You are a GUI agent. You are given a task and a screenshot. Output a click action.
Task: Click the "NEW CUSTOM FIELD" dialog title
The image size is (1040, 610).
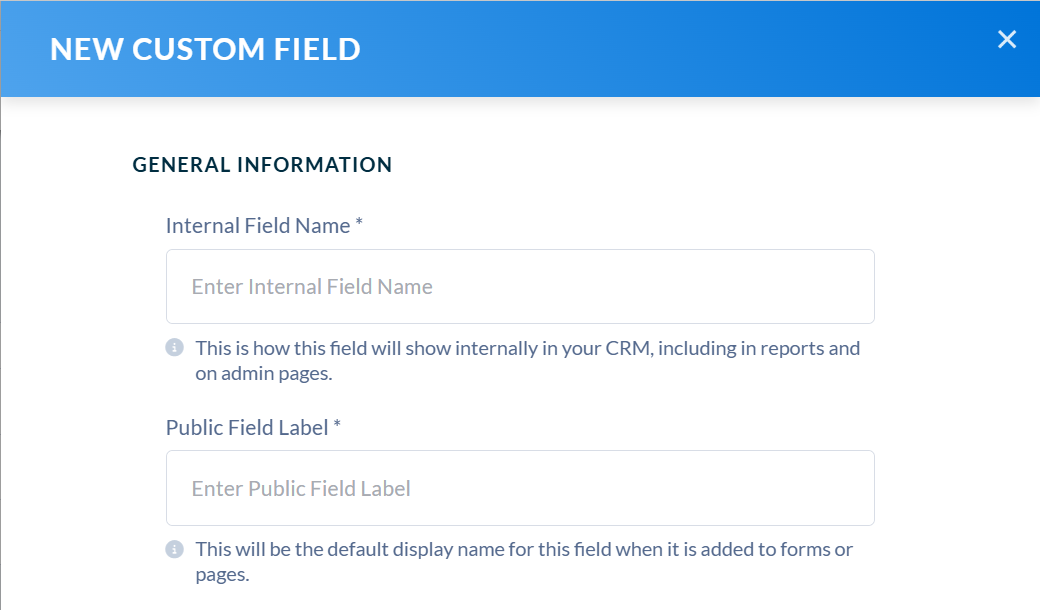(205, 49)
